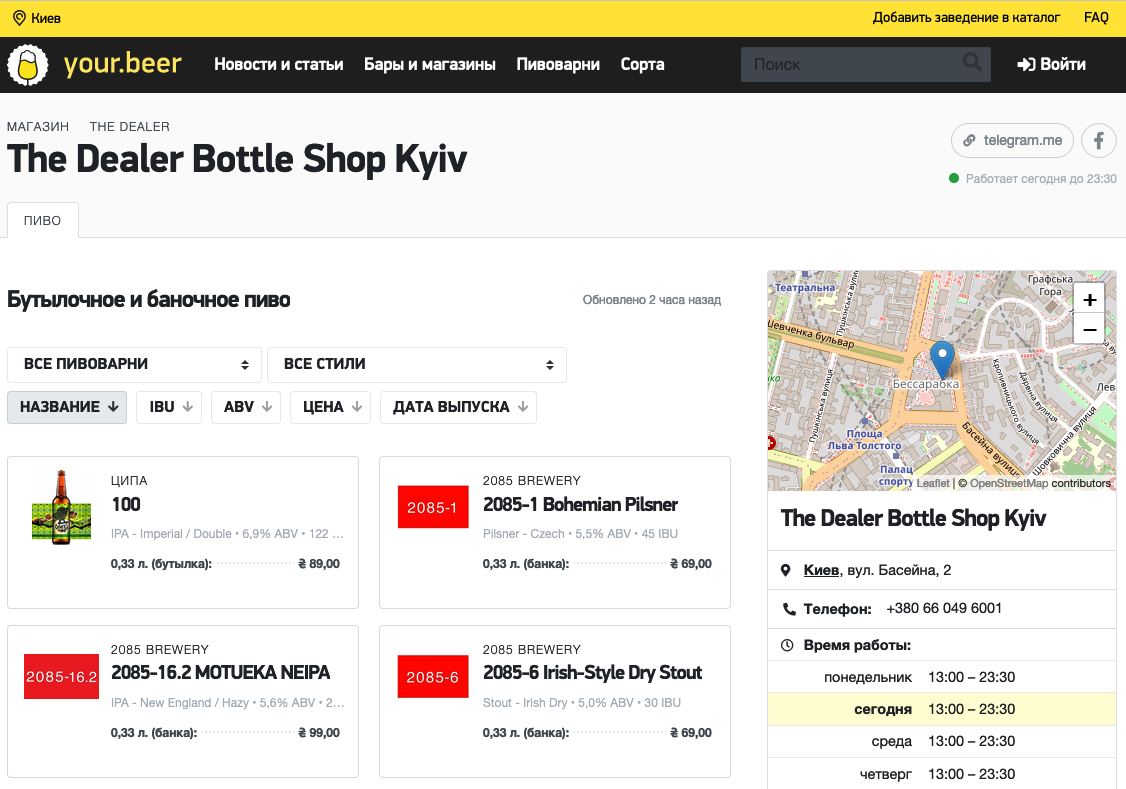The width and height of the screenshot is (1126, 789).
Task: Click OpenStreetMap attribution link
Action: [x=1009, y=483]
